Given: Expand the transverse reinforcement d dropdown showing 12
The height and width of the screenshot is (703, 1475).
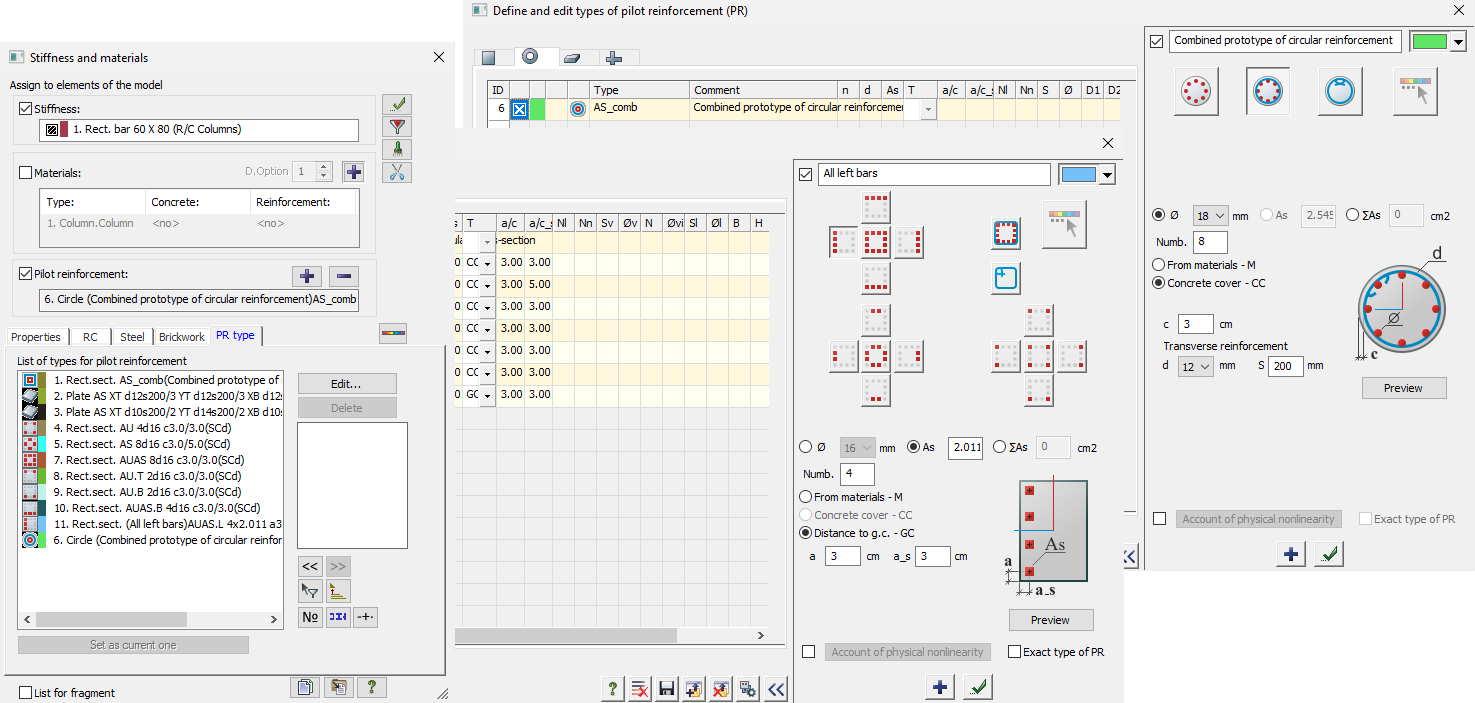Looking at the screenshot, I should [1196, 366].
